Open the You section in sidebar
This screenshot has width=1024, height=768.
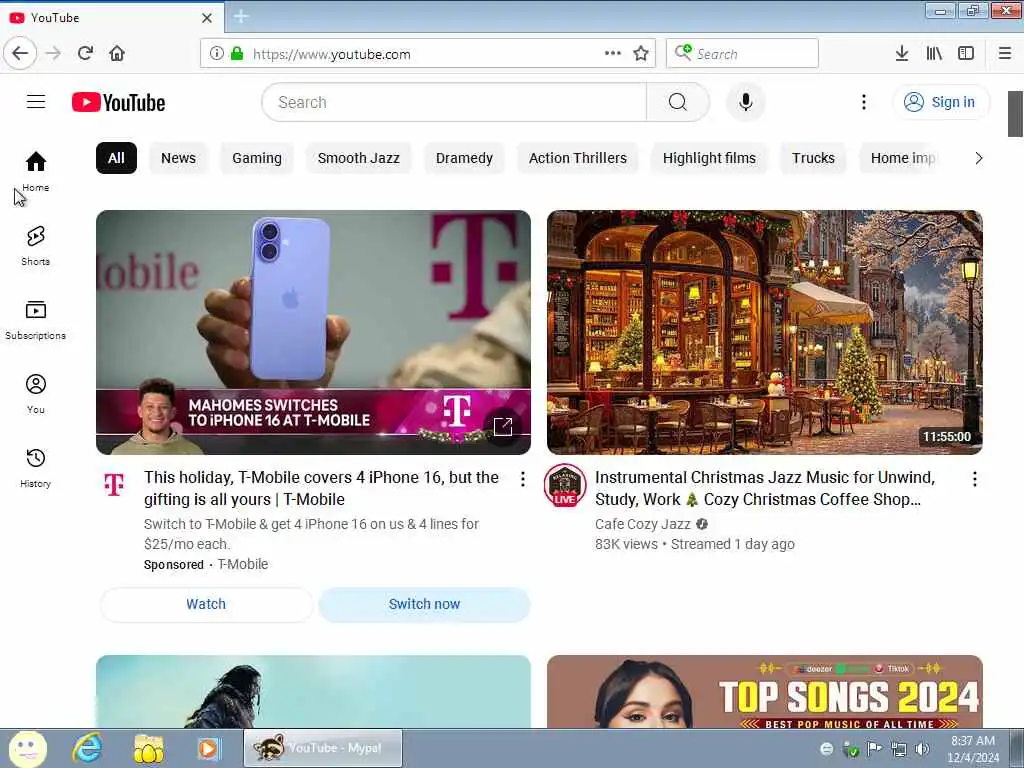36,394
